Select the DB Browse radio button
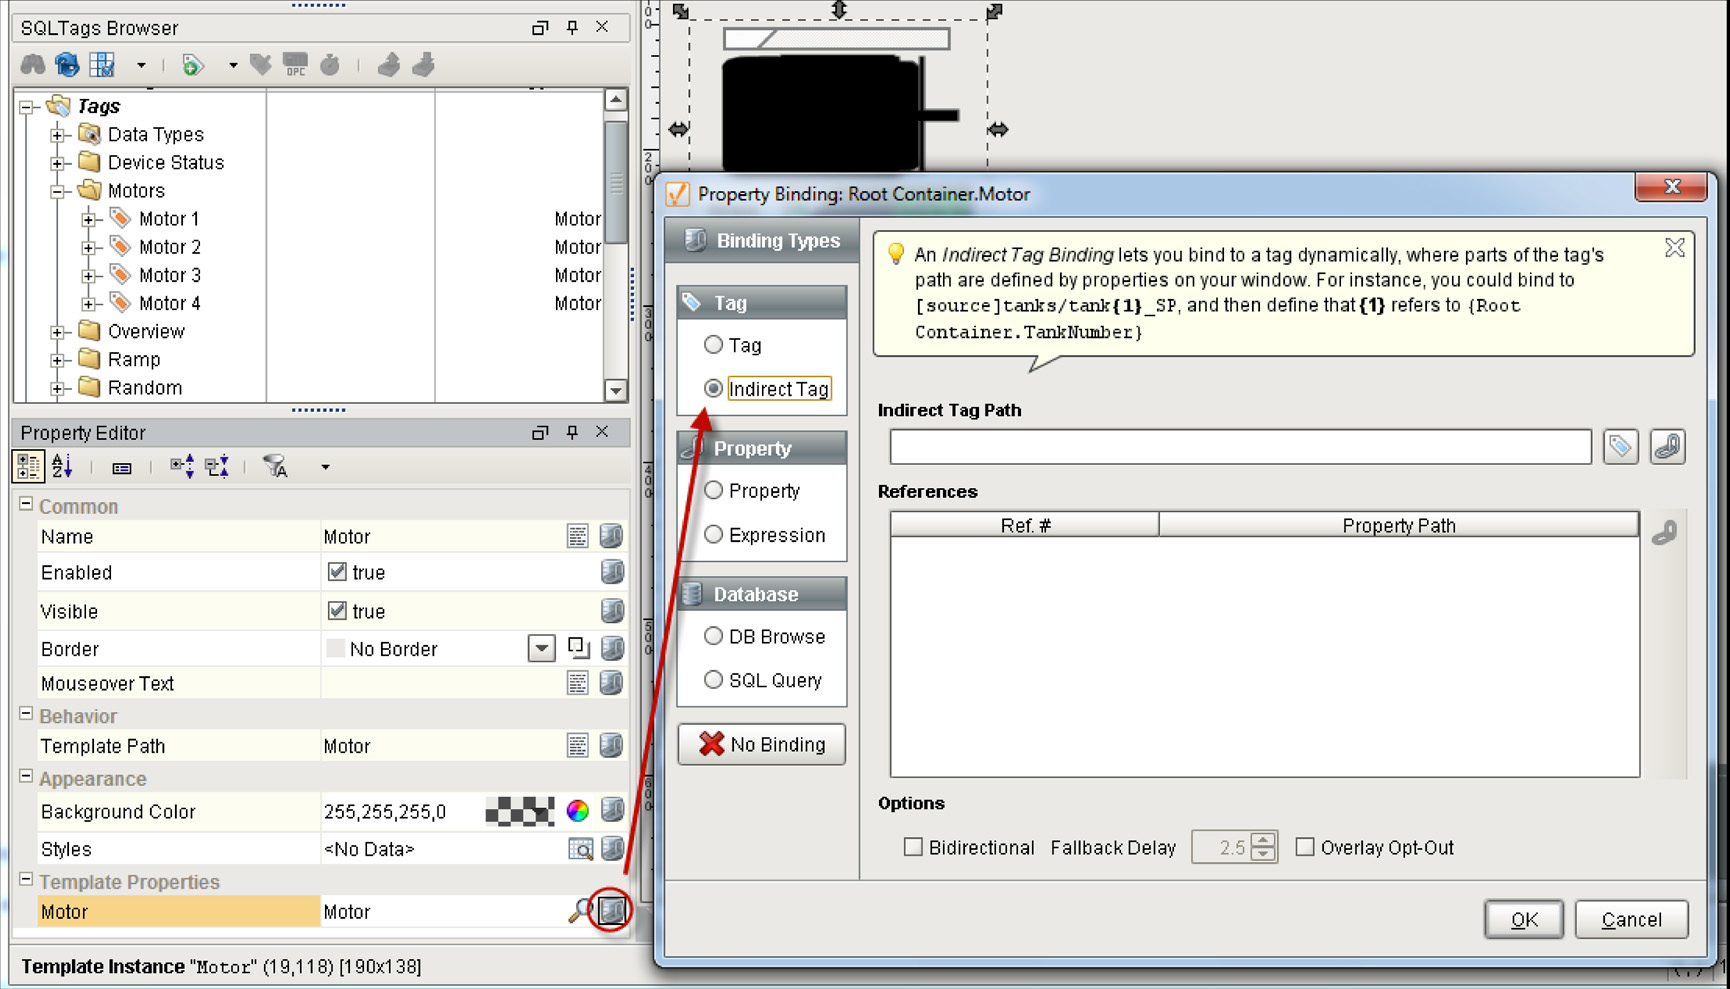The height and width of the screenshot is (989, 1730). pyautogui.click(x=713, y=636)
